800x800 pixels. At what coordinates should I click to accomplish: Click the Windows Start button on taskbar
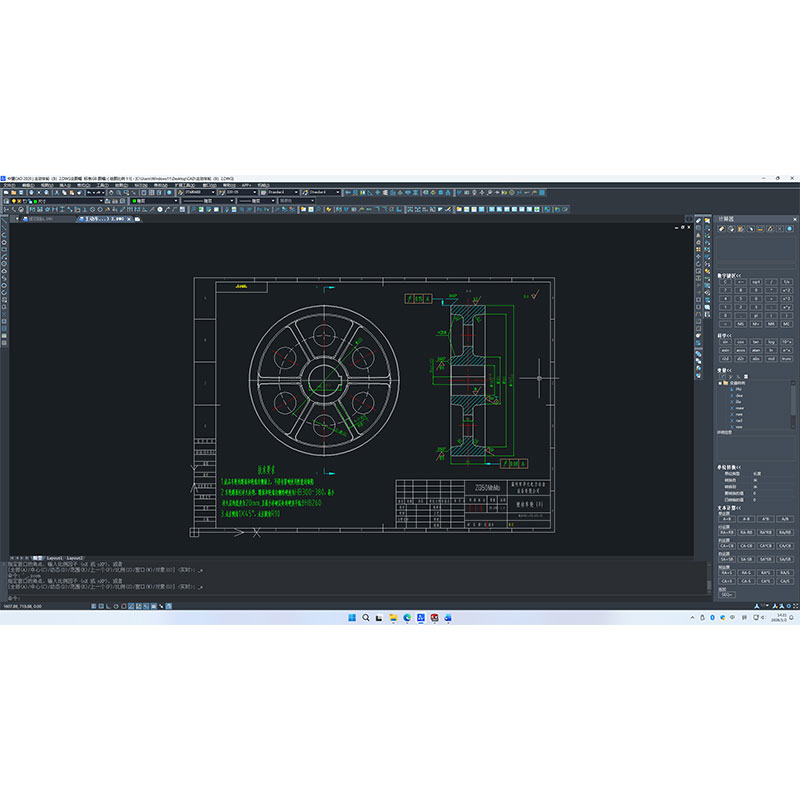click(x=352, y=618)
